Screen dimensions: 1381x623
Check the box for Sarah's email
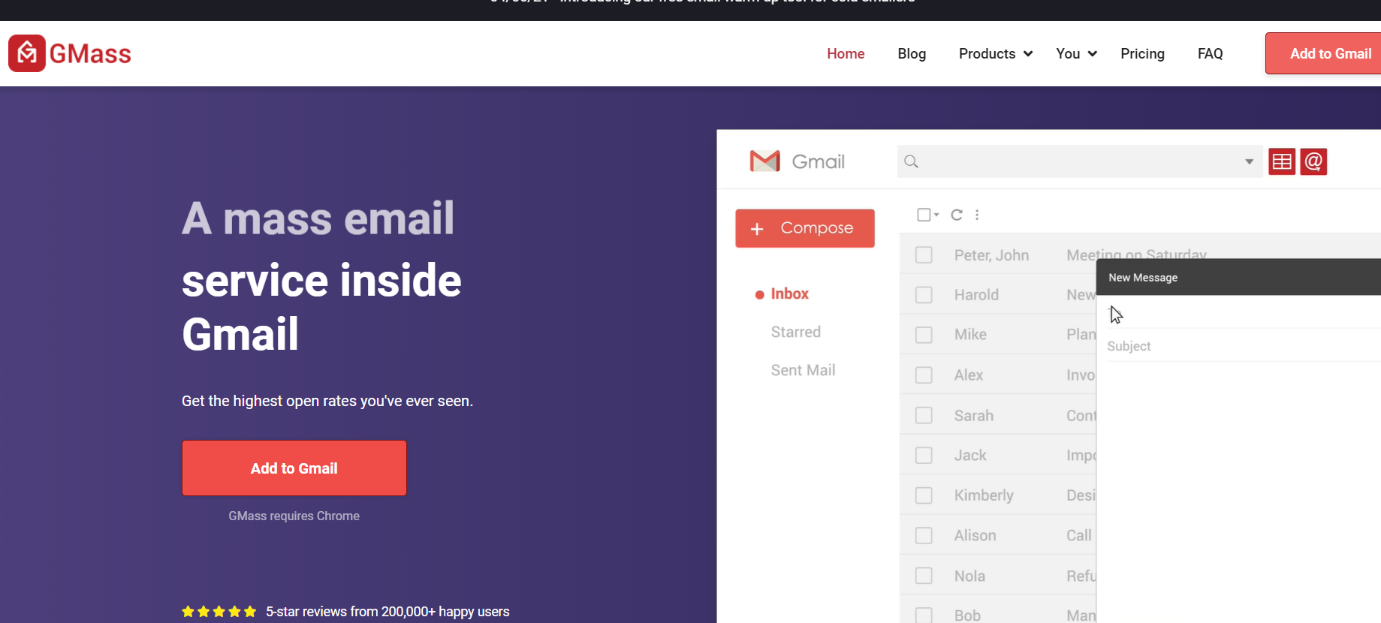(924, 415)
